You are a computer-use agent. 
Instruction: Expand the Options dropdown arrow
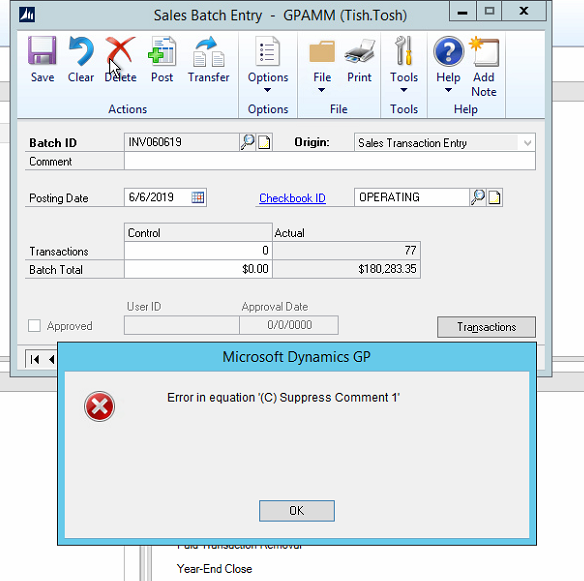coord(267,90)
